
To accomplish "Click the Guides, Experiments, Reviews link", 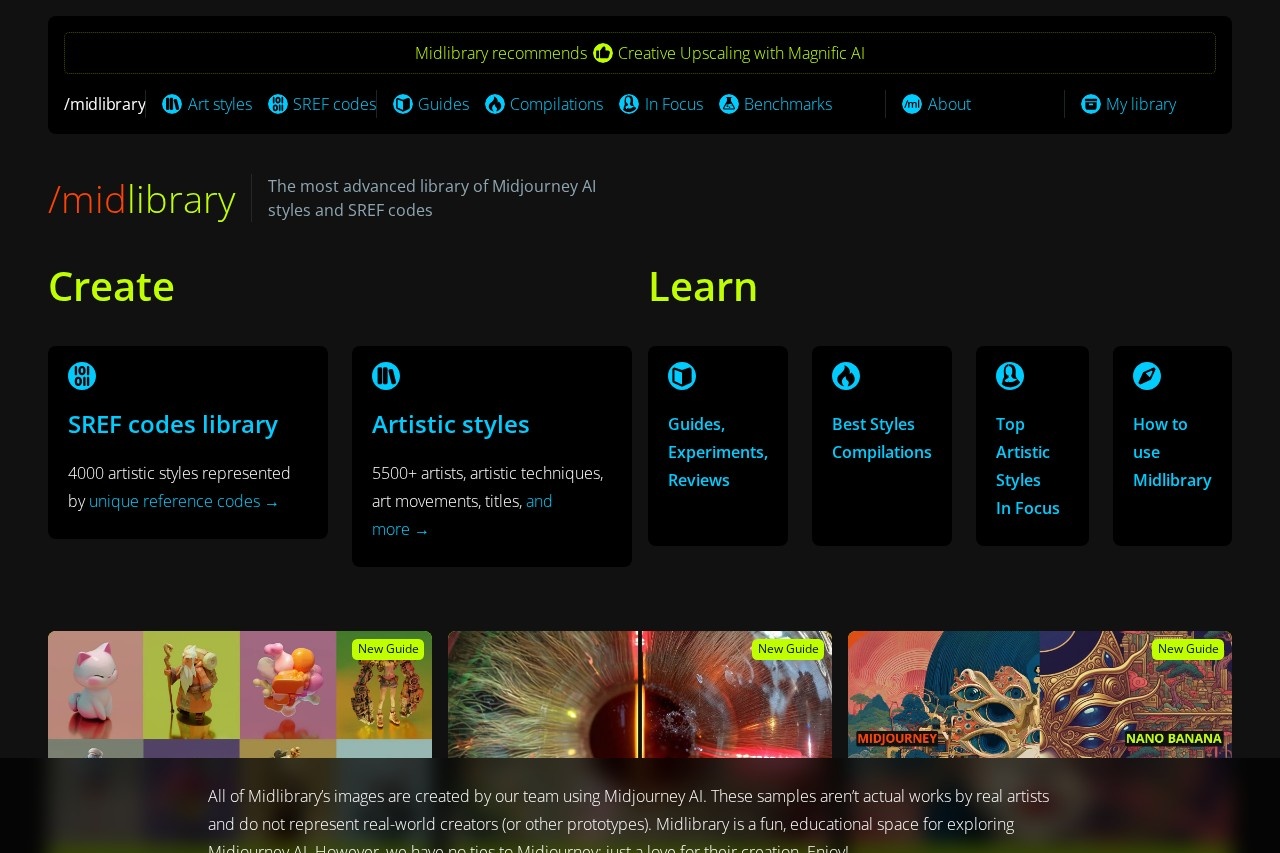I will [717, 452].
